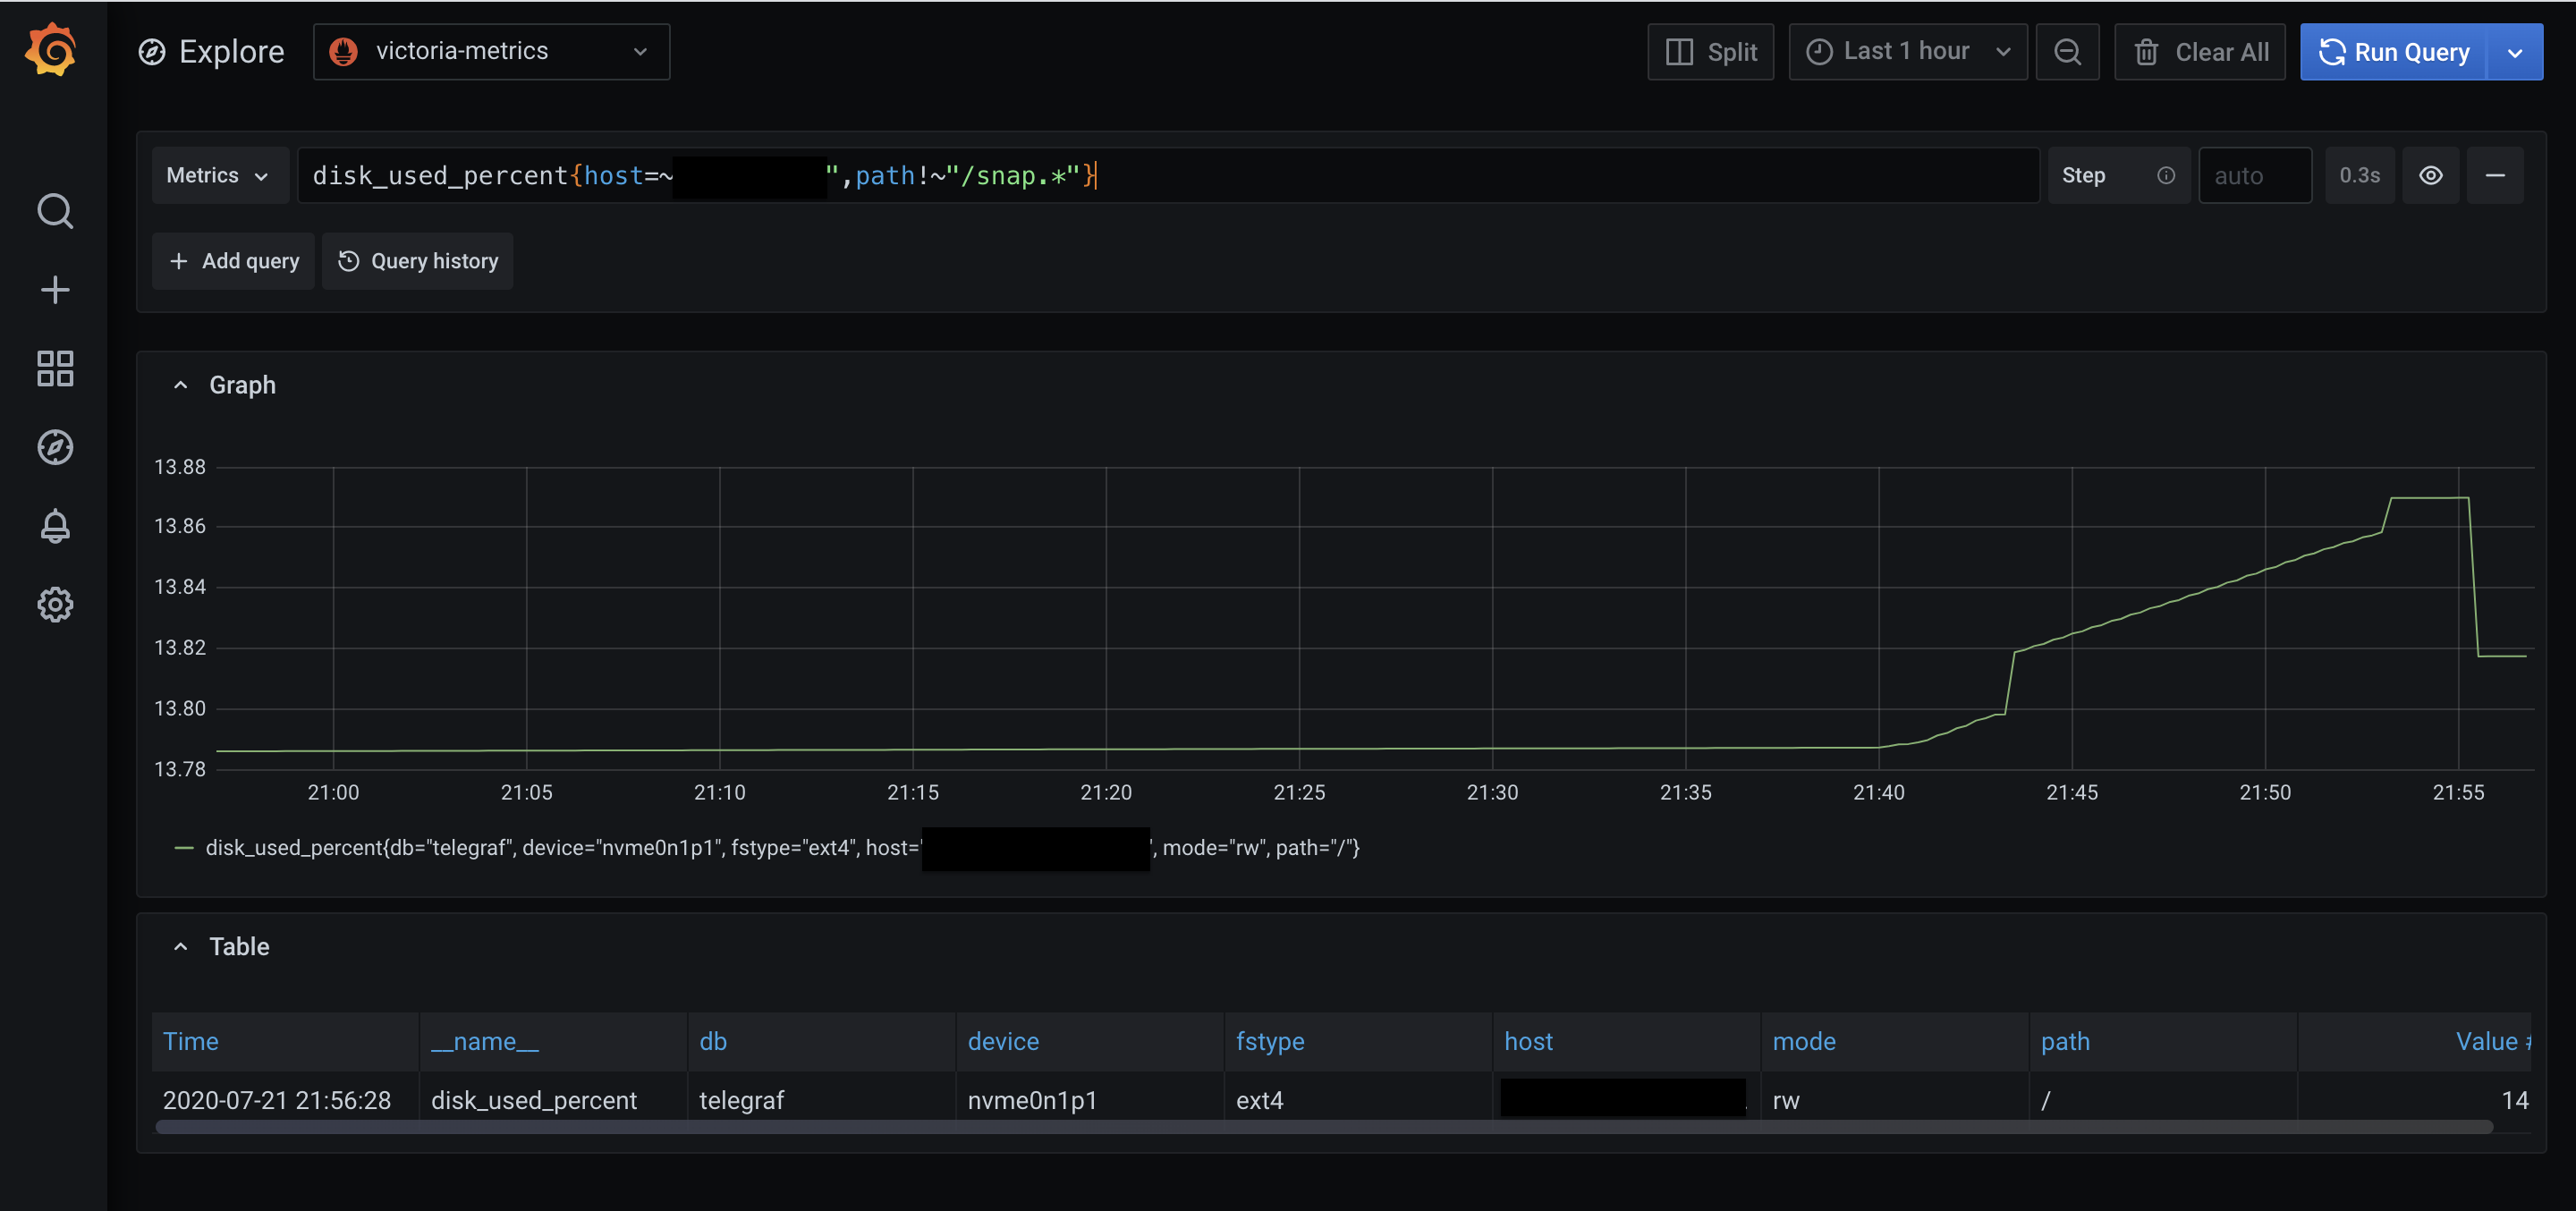The image size is (2576, 1211).
Task: Open the victoria-metrics data source dropdown
Action: [x=491, y=51]
